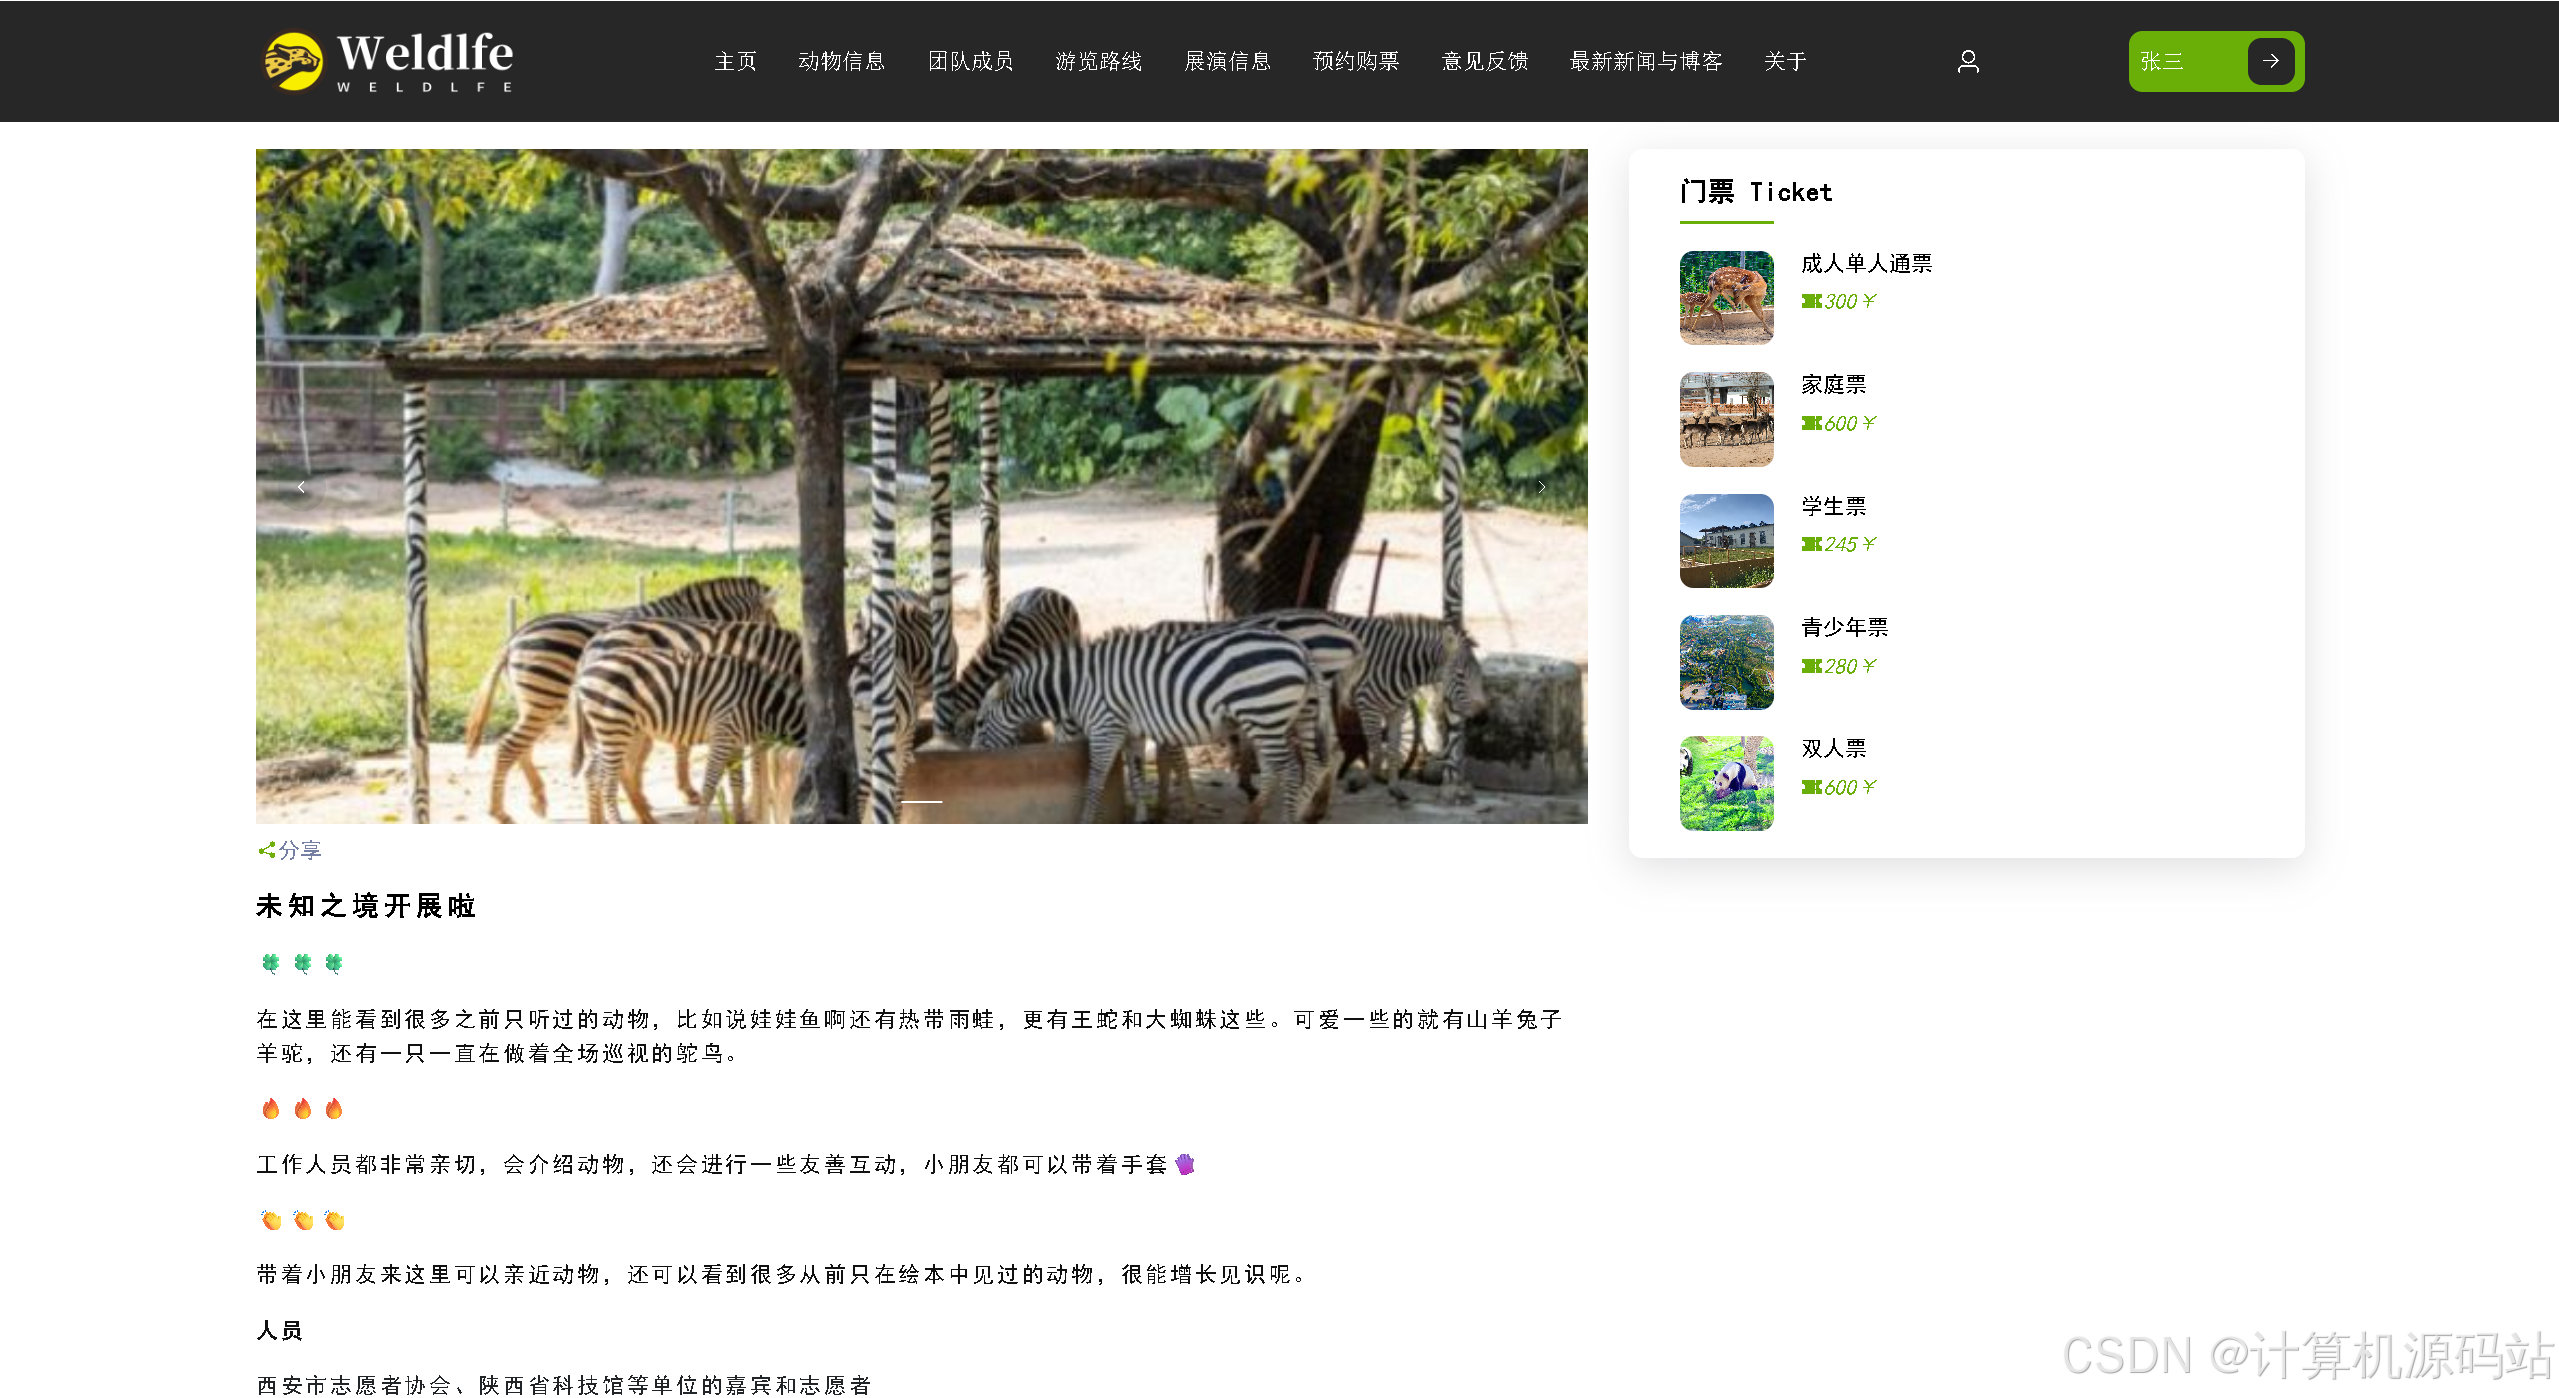Open 动物信息 in the navigation

pos(841,62)
